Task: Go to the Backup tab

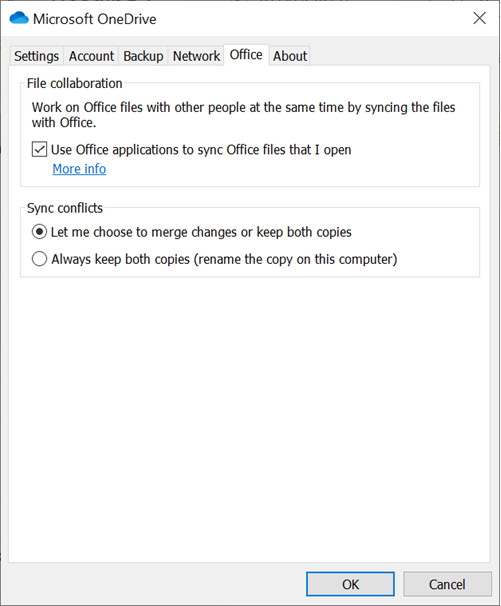Action: 143,56
